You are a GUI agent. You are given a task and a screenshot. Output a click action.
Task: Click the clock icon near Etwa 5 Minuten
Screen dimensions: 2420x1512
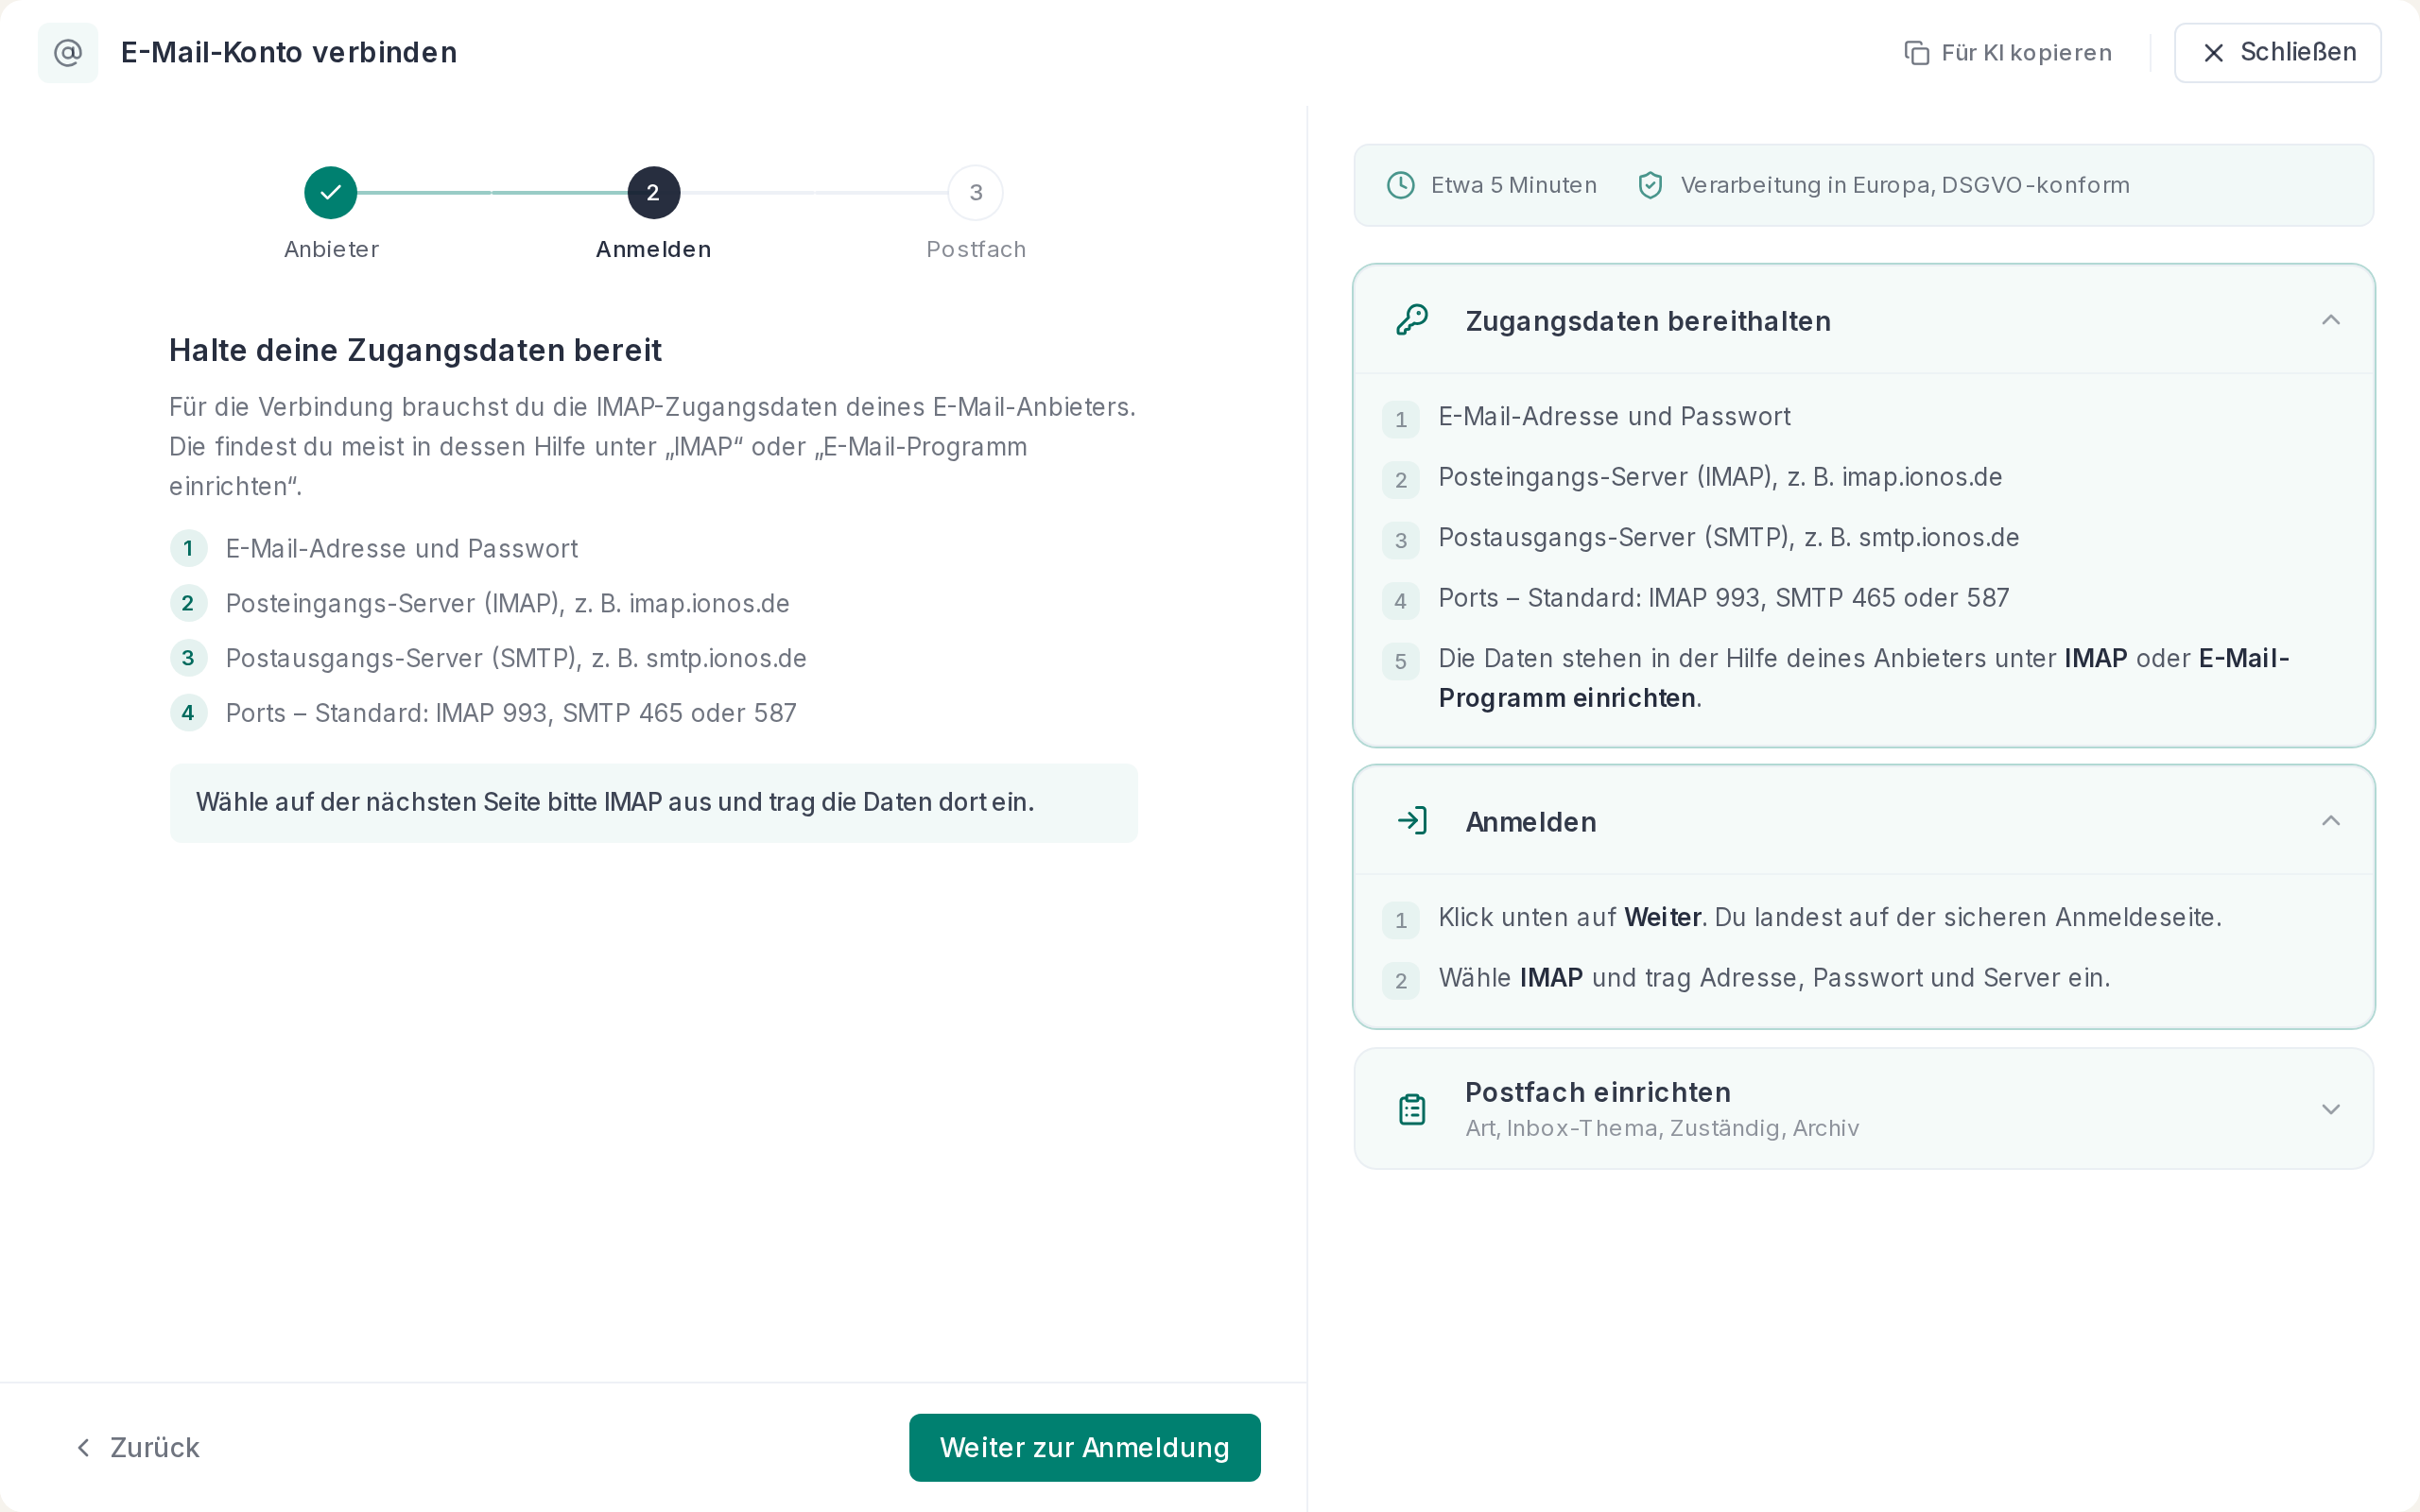[x=1400, y=185]
